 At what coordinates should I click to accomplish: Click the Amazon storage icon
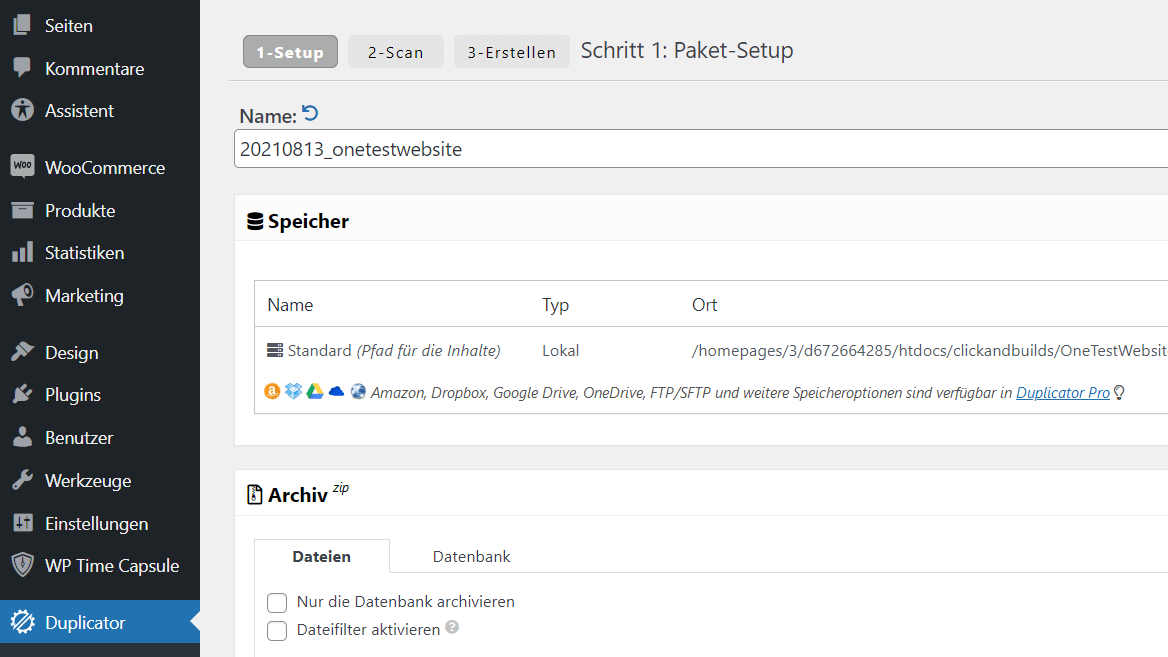pyautogui.click(x=272, y=391)
